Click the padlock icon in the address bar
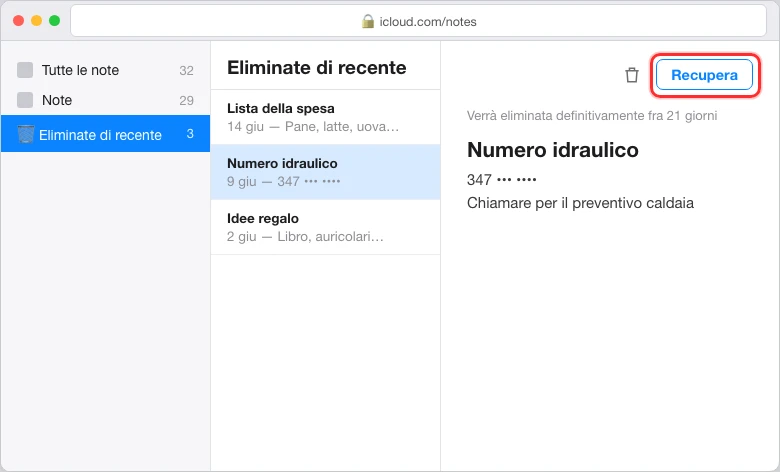Screen dimensions: 780x472 (x=368, y=21)
